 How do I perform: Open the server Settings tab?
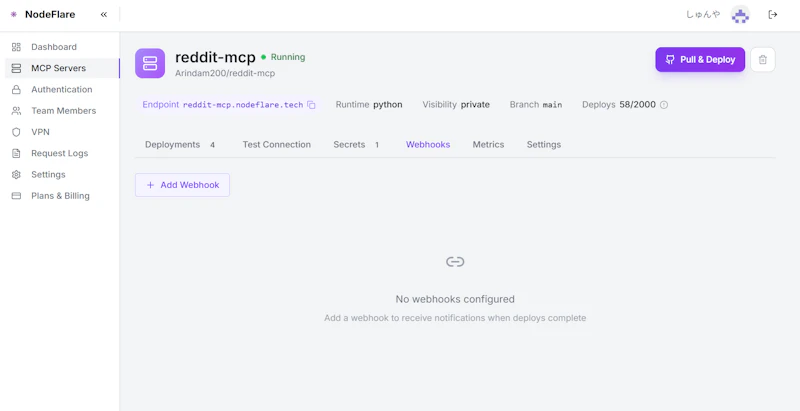(x=544, y=145)
